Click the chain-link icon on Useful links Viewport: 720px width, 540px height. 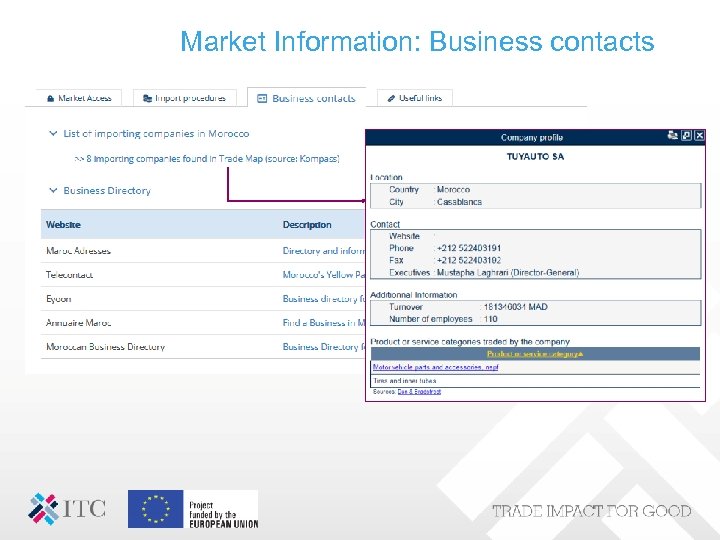point(391,98)
